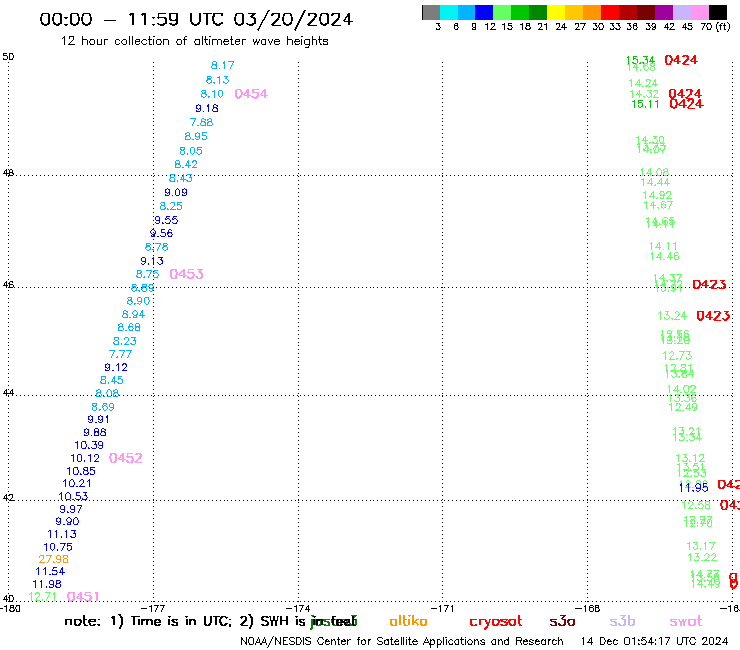Click the '70 (ft)' scale label

tap(715, 26)
